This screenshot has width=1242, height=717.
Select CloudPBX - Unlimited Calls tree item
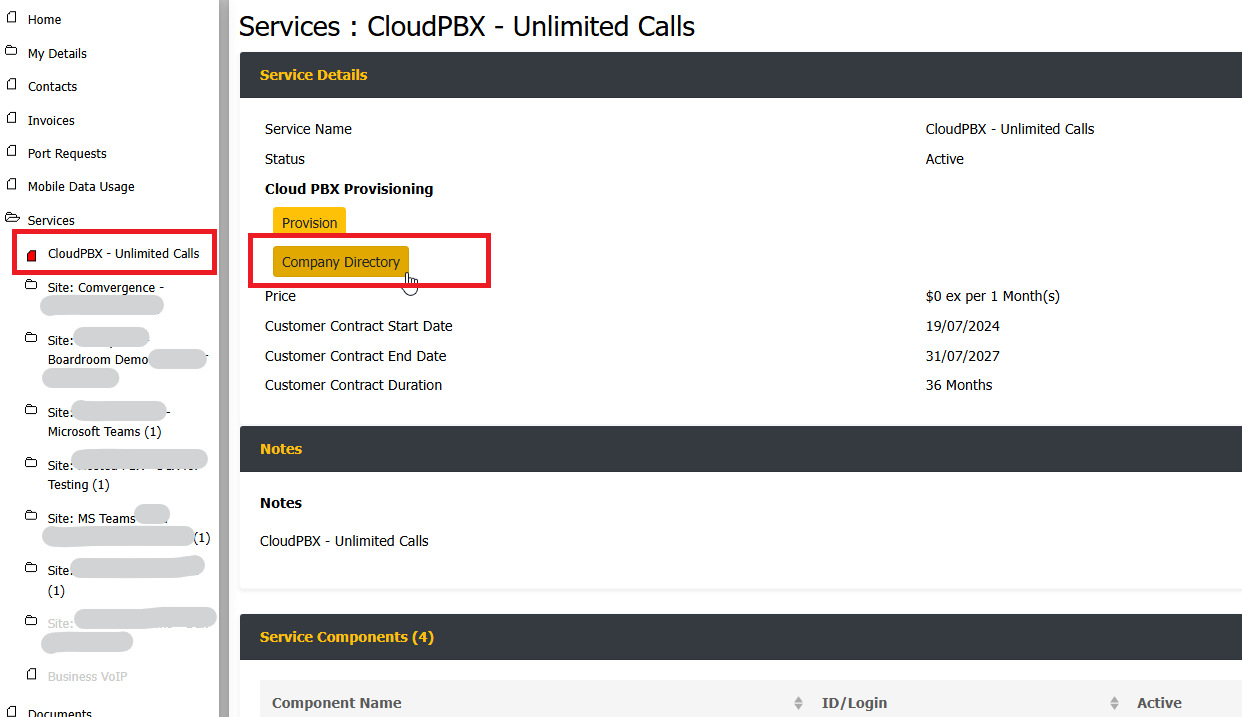123,254
